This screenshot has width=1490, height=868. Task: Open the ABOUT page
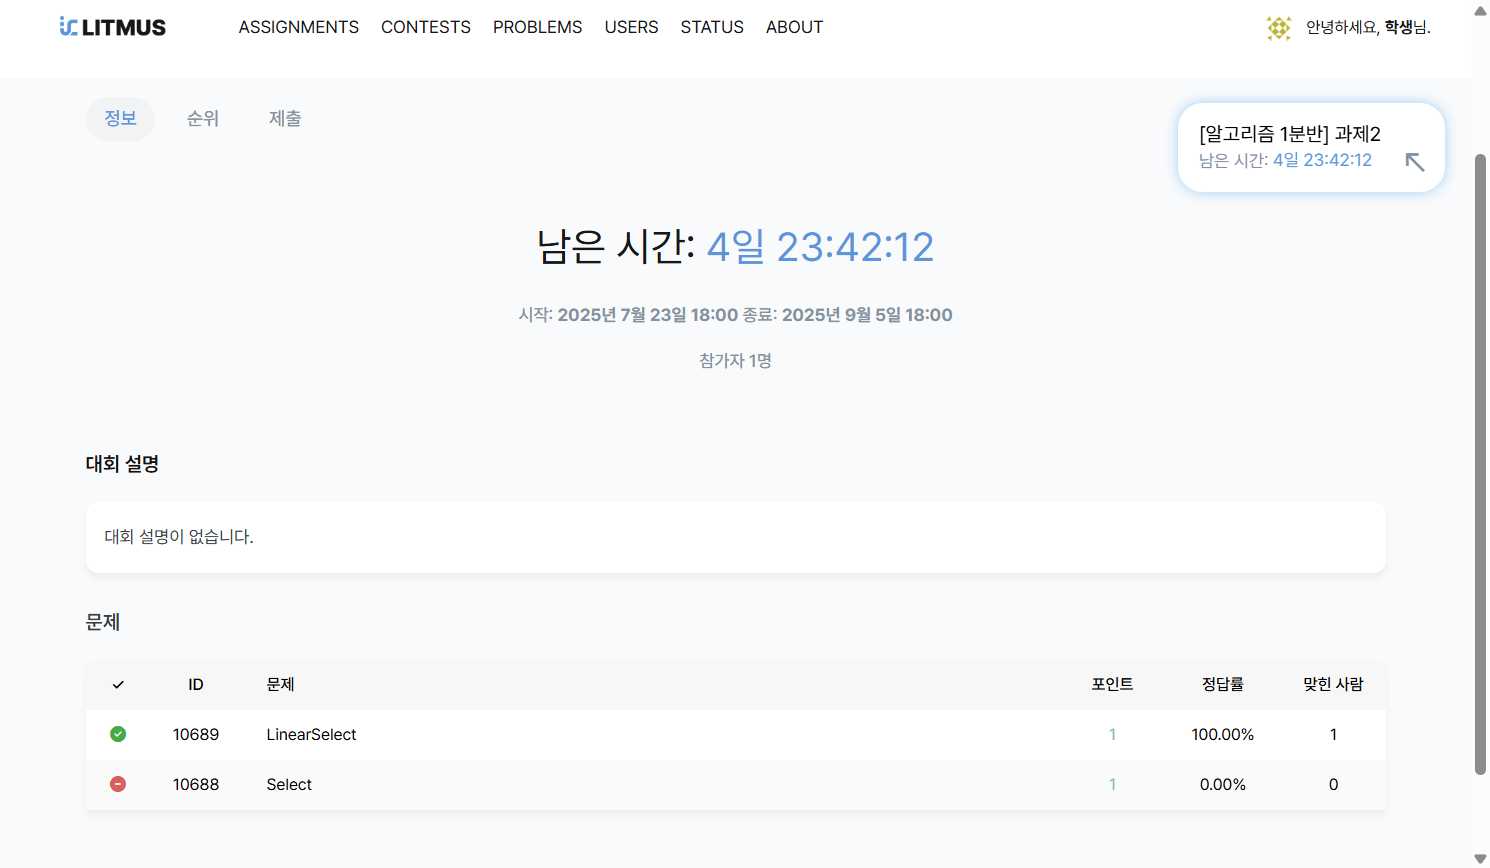(794, 27)
